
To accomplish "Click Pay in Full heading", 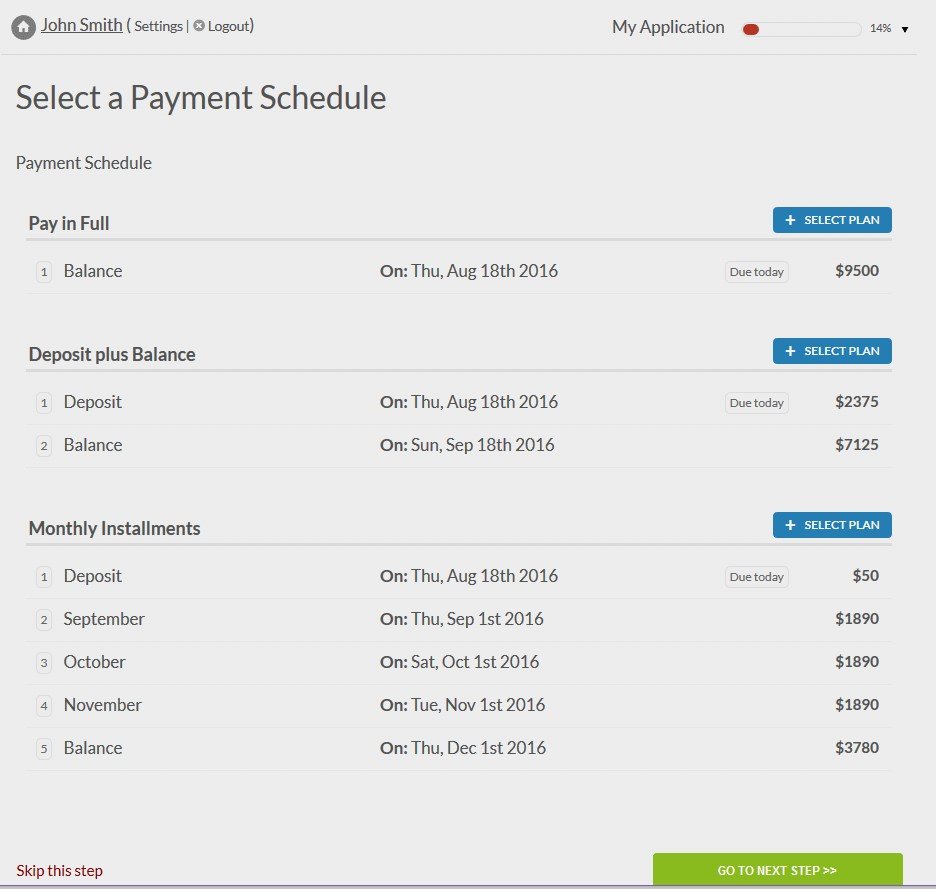I will click(69, 223).
